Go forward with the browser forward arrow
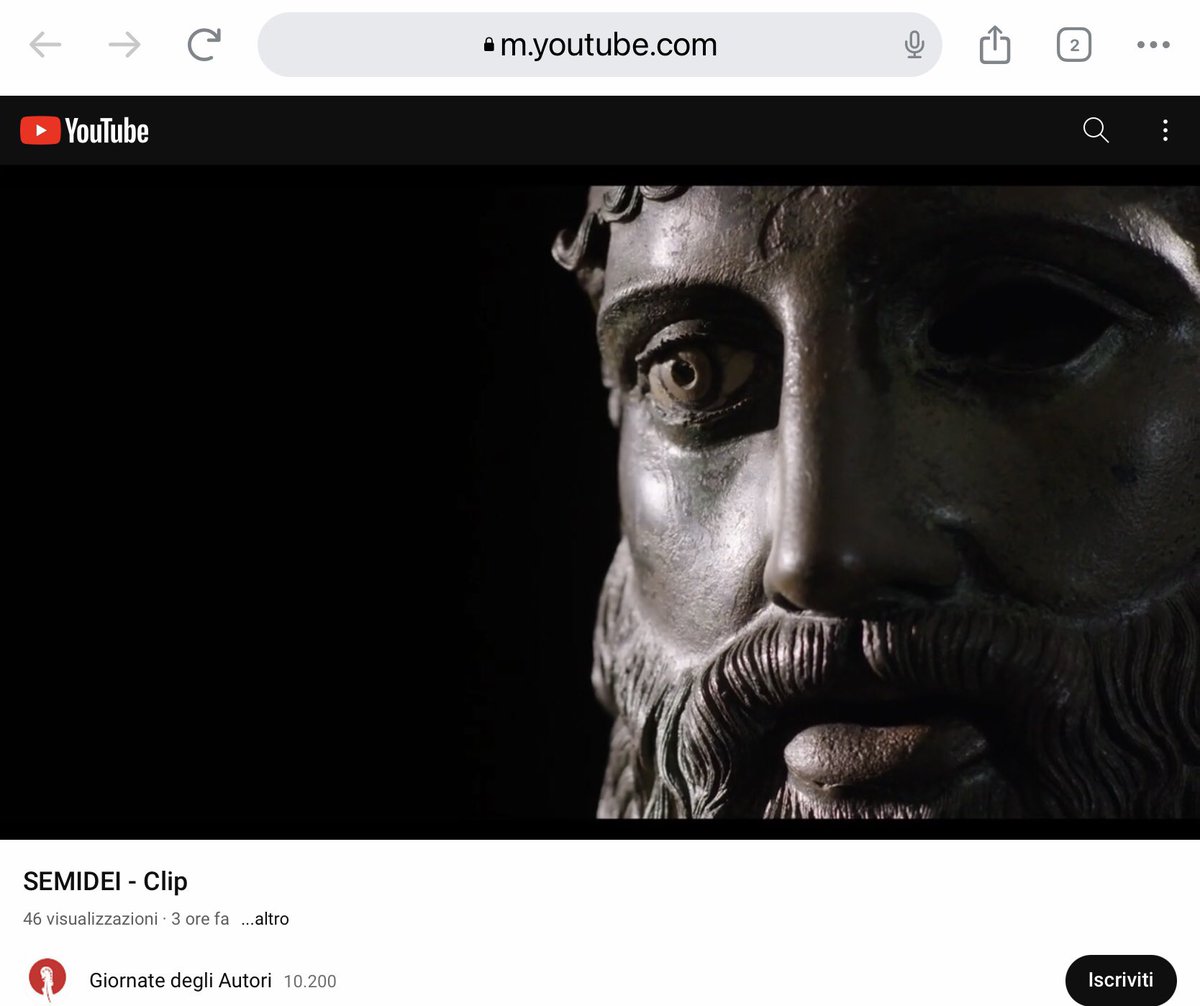Image resolution: width=1200 pixels, height=1006 pixels. point(124,45)
